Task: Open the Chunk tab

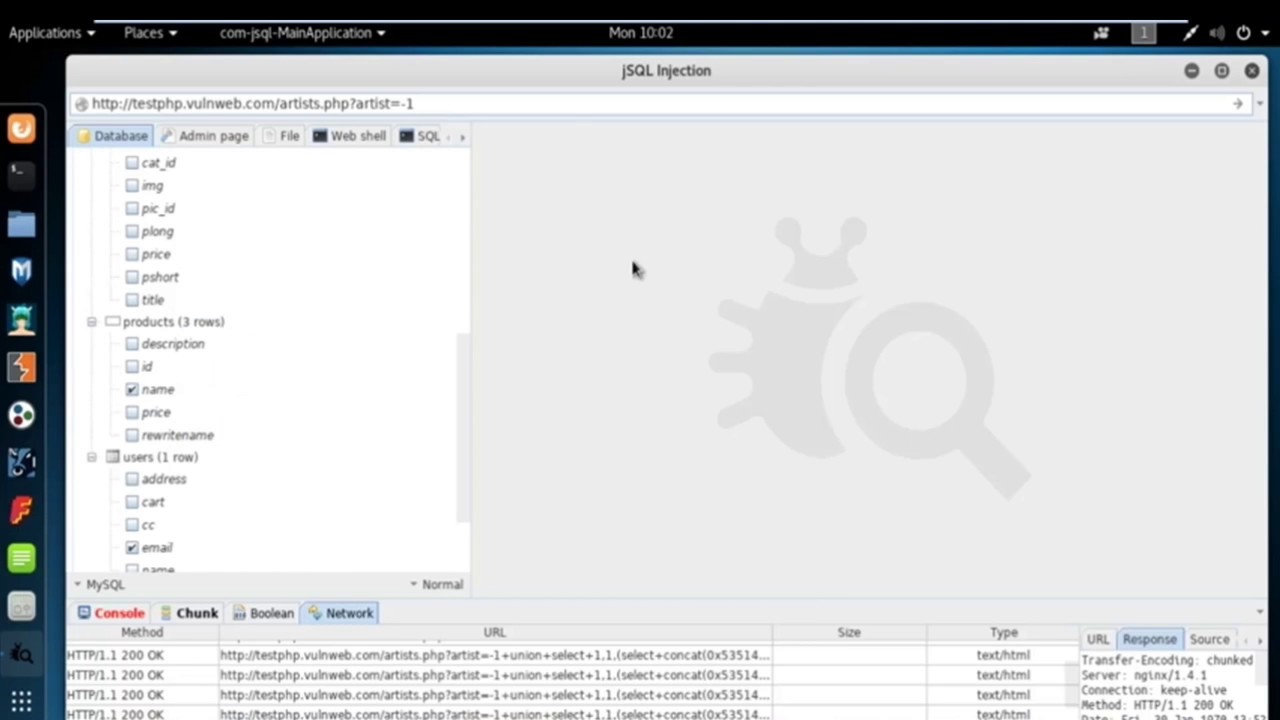Action: (189, 613)
